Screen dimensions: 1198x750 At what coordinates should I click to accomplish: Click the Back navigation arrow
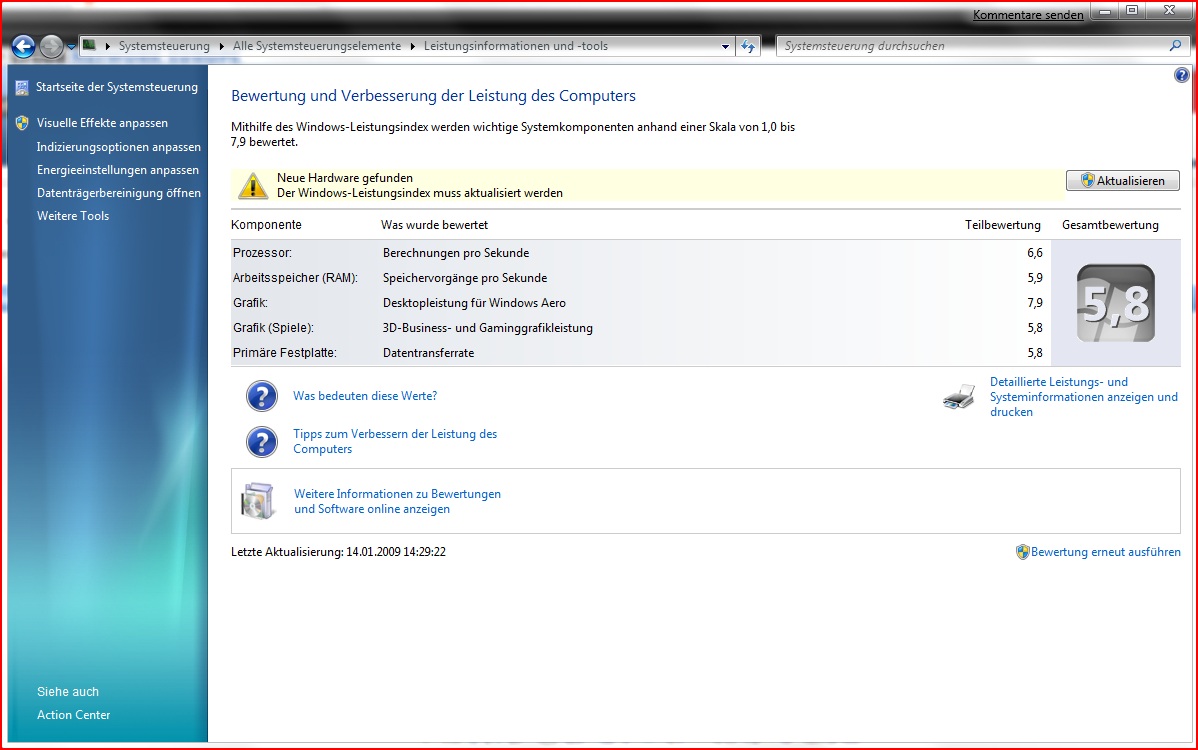click(24, 47)
